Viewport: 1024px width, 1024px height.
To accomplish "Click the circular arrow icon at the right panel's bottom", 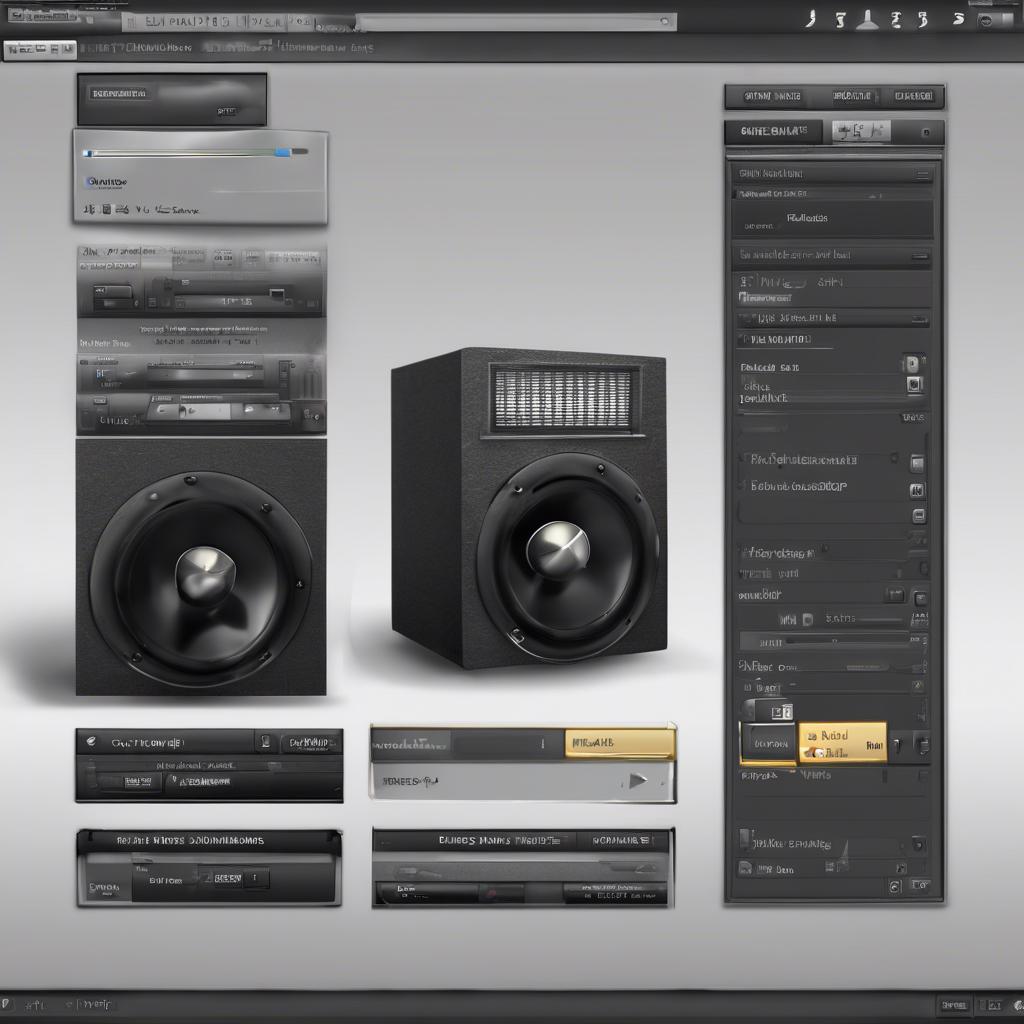I will pos(895,886).
